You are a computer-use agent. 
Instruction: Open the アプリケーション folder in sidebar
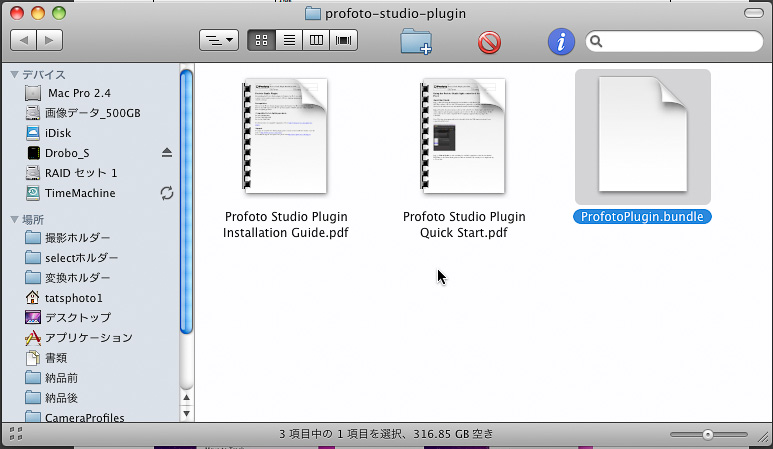coord(88,338)
